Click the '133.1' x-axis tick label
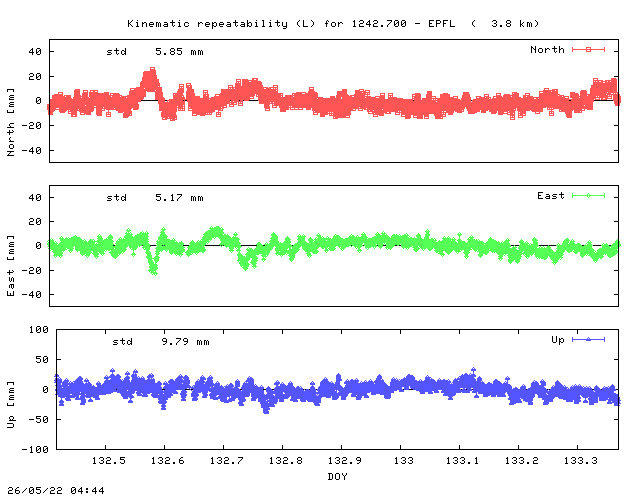Screen dimensions: 640x496 tap(462, 460)
